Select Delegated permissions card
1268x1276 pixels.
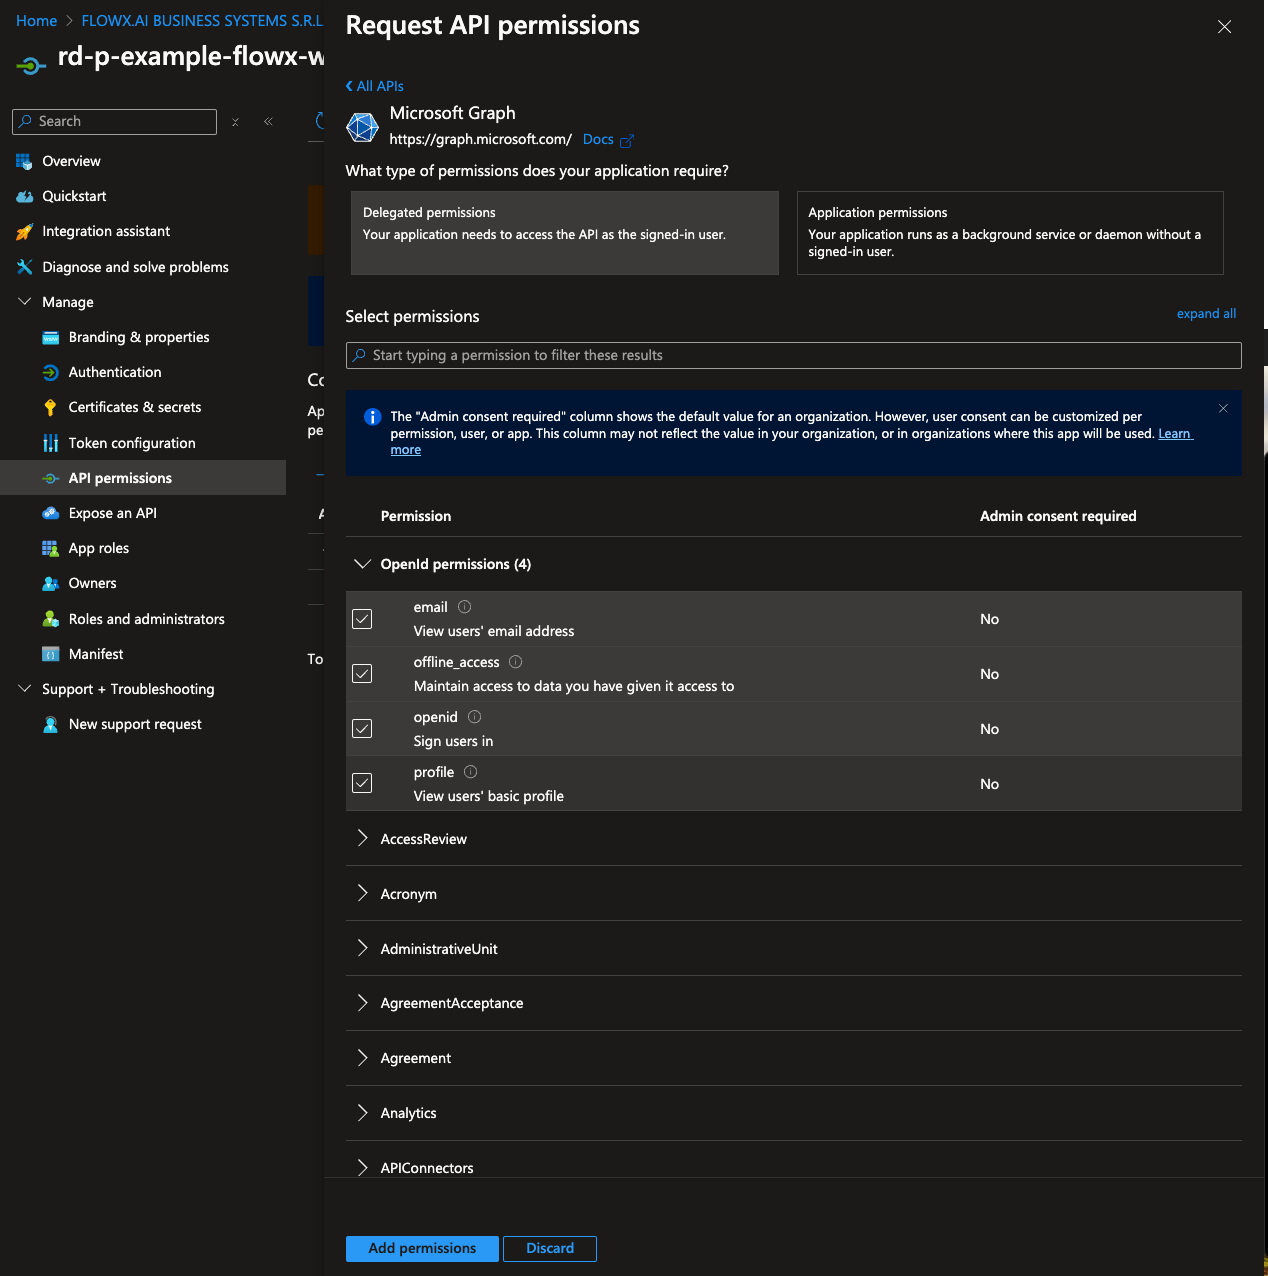(565, 233)
